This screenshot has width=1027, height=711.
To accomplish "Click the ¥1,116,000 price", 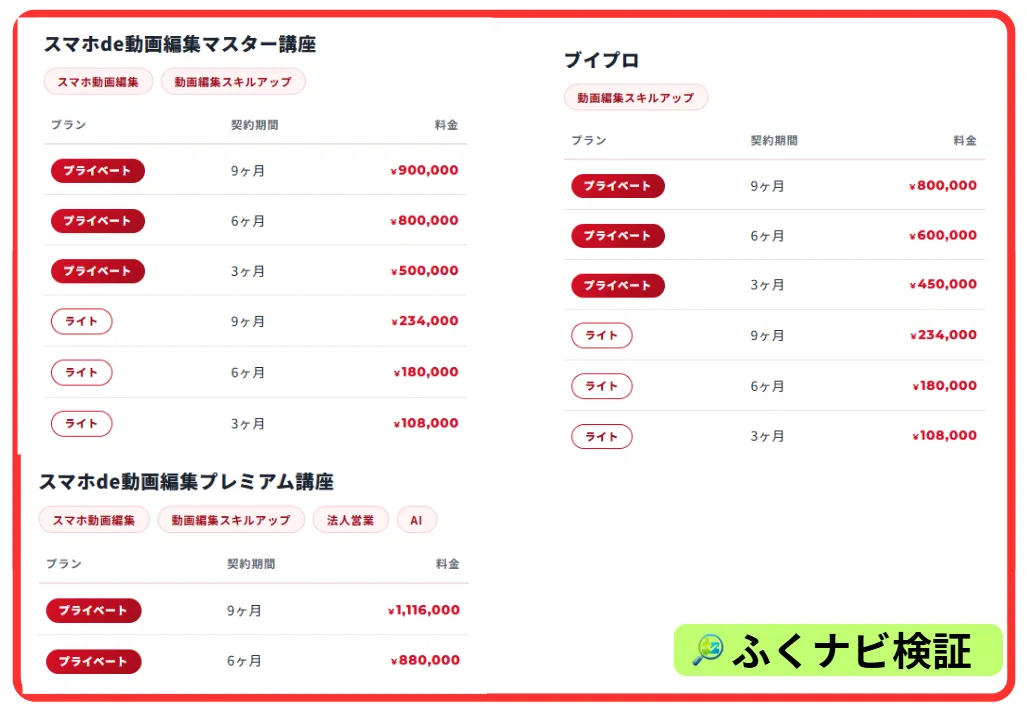I will click(424, 610).
